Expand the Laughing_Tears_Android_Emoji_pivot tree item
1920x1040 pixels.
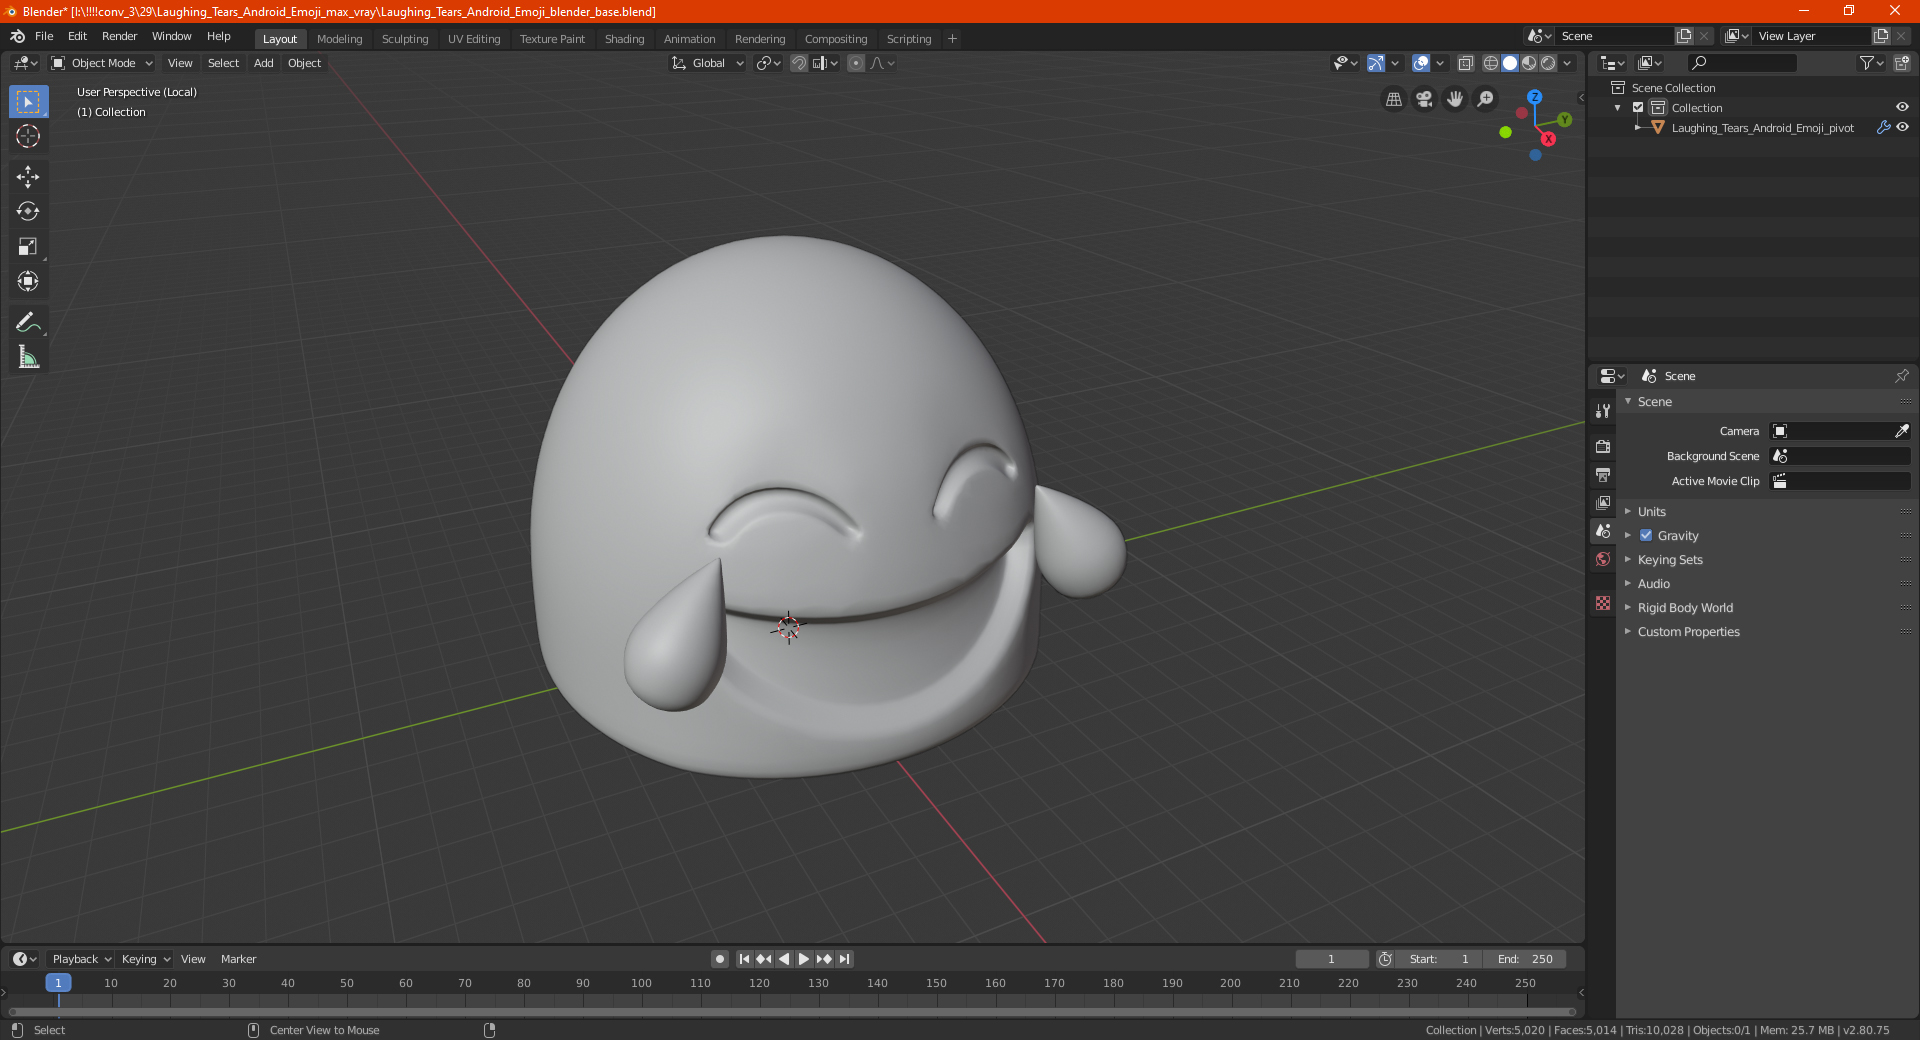[1637, 127]
